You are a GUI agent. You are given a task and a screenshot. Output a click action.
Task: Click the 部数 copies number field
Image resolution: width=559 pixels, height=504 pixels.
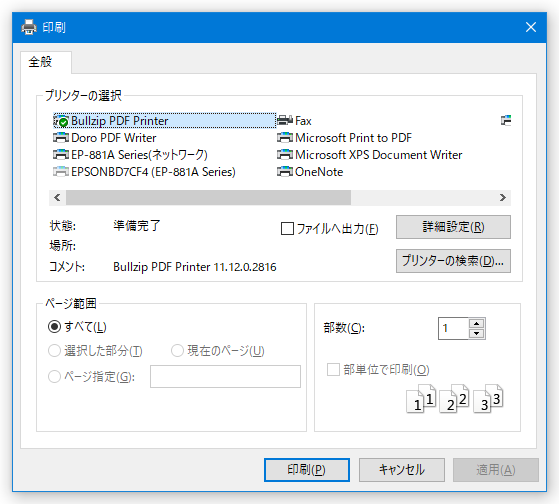pos(453,328)
